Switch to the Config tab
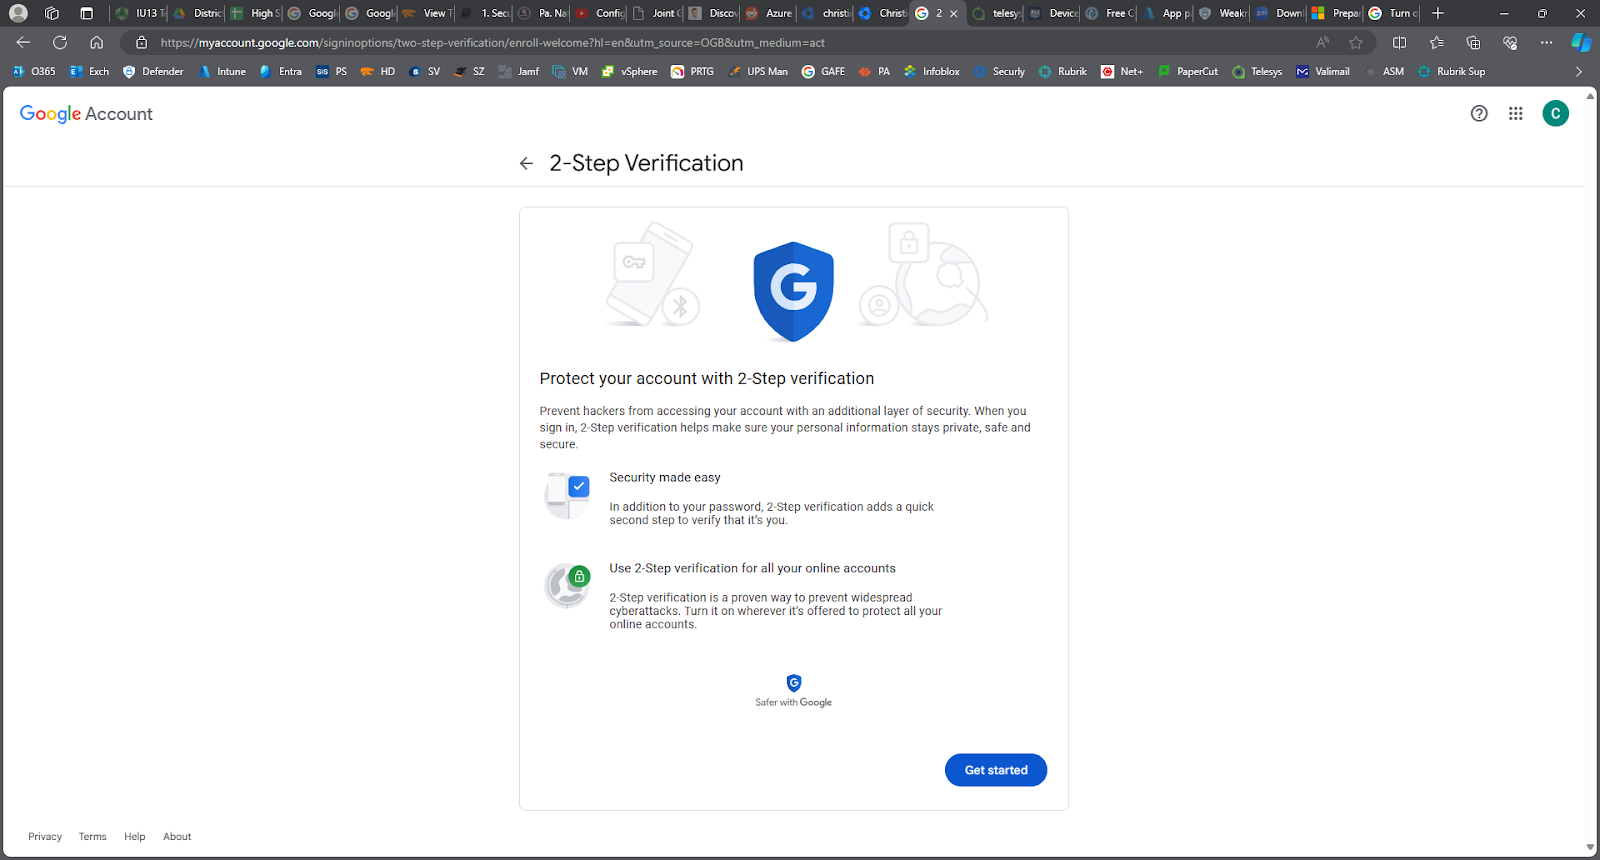 coord(600,13)
